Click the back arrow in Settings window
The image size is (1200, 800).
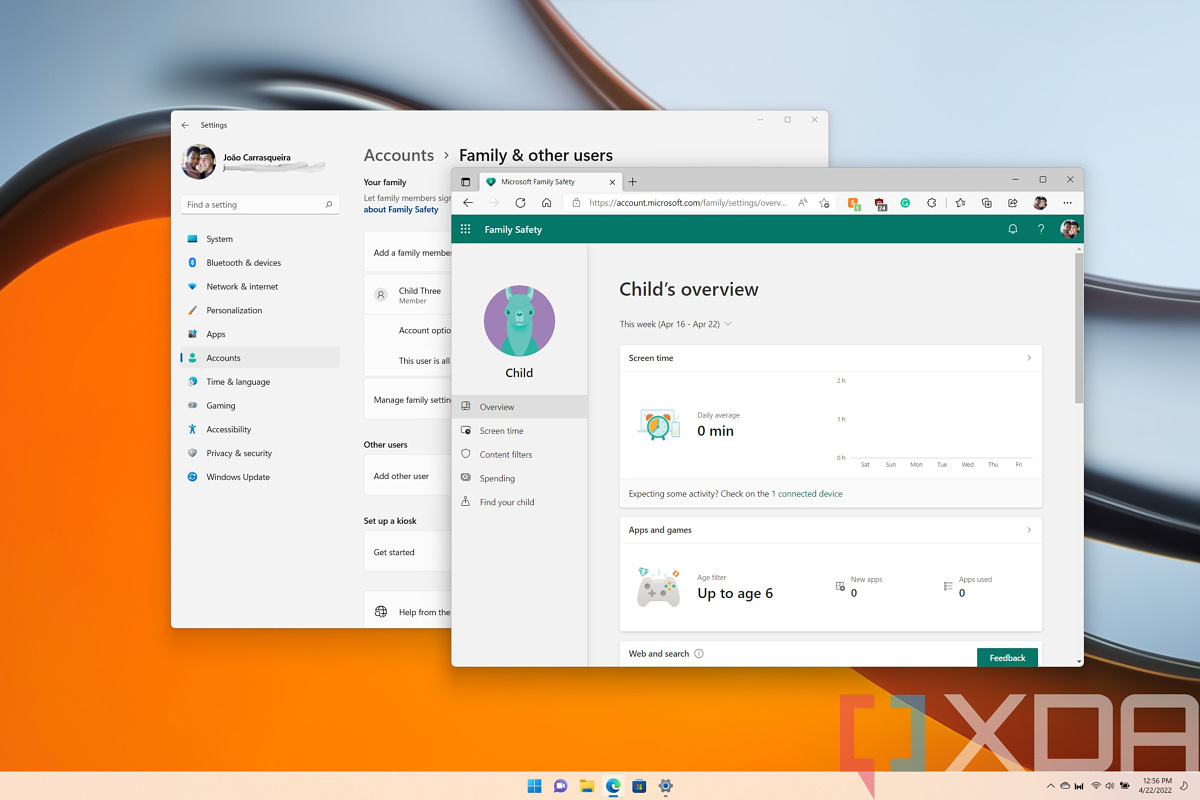click(x=185, y=125)
